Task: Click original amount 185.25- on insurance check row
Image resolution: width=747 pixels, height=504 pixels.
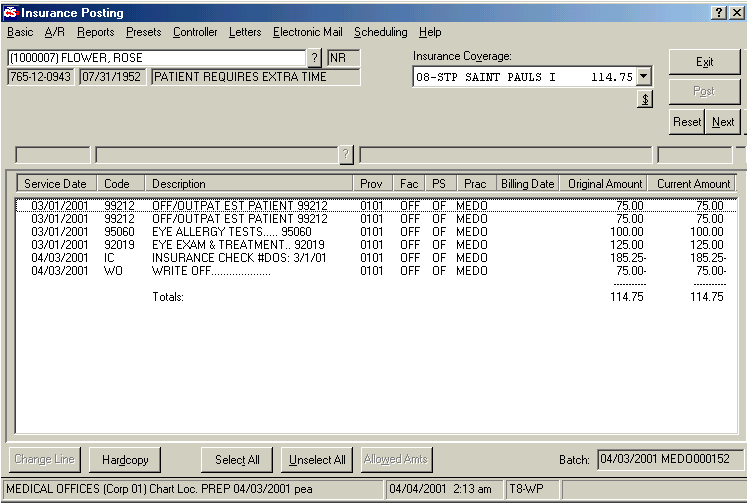Action: click(x=628, y=258)
